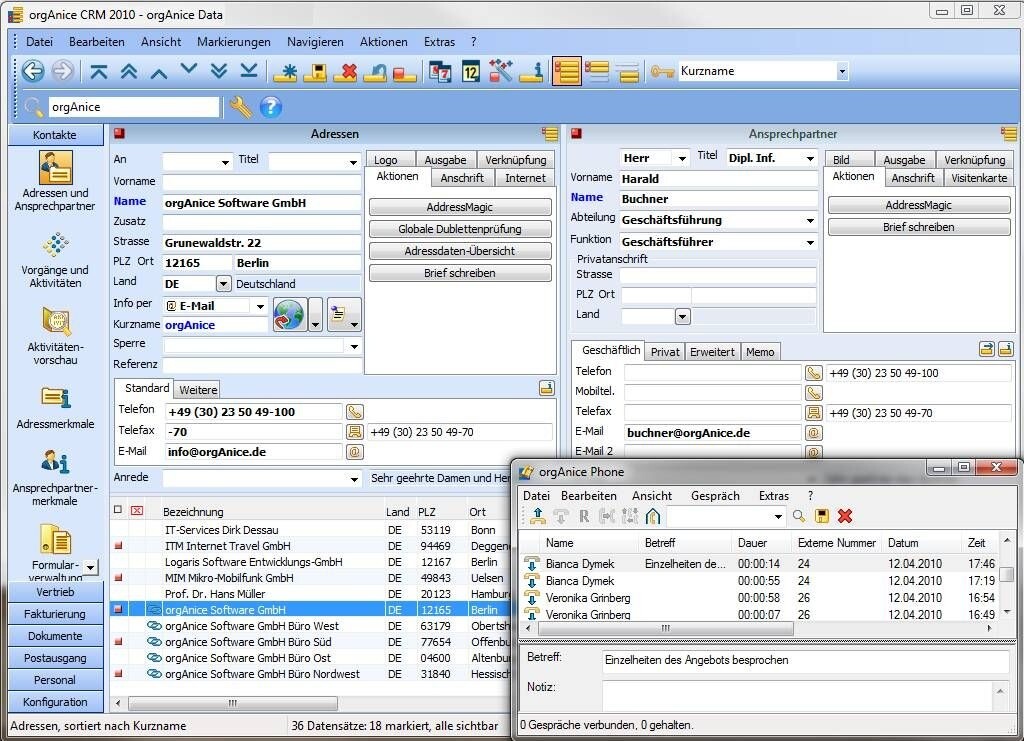Image resolution: width=1024 pixels, height=741 pixels.
Task: Delete current record using the red X toolbar icon
Action: [349, 71]
